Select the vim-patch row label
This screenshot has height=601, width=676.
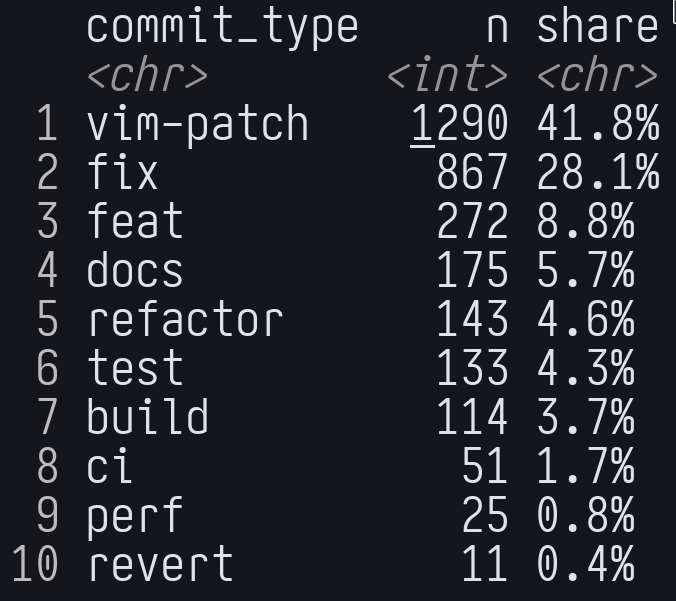[x=198, y=123]
